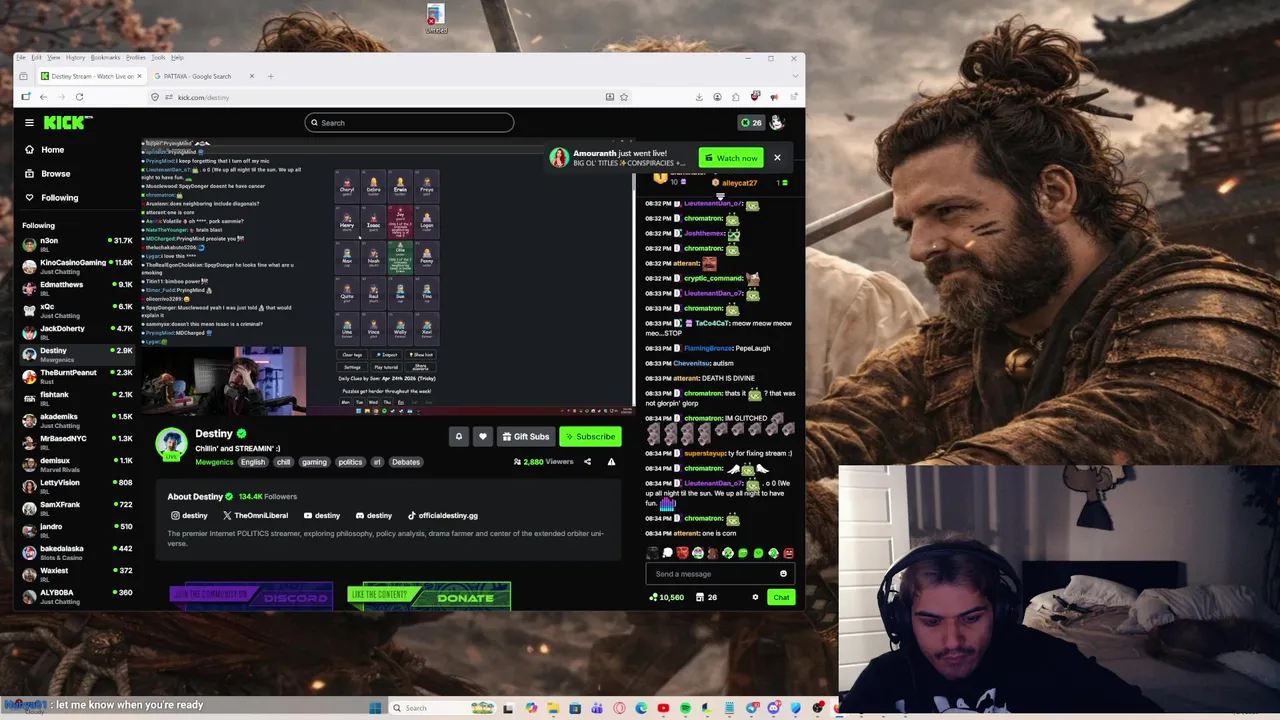Viewport: 1280px width, 720px height.
Task: Click the Discord community banner
Action: (251, 596)
